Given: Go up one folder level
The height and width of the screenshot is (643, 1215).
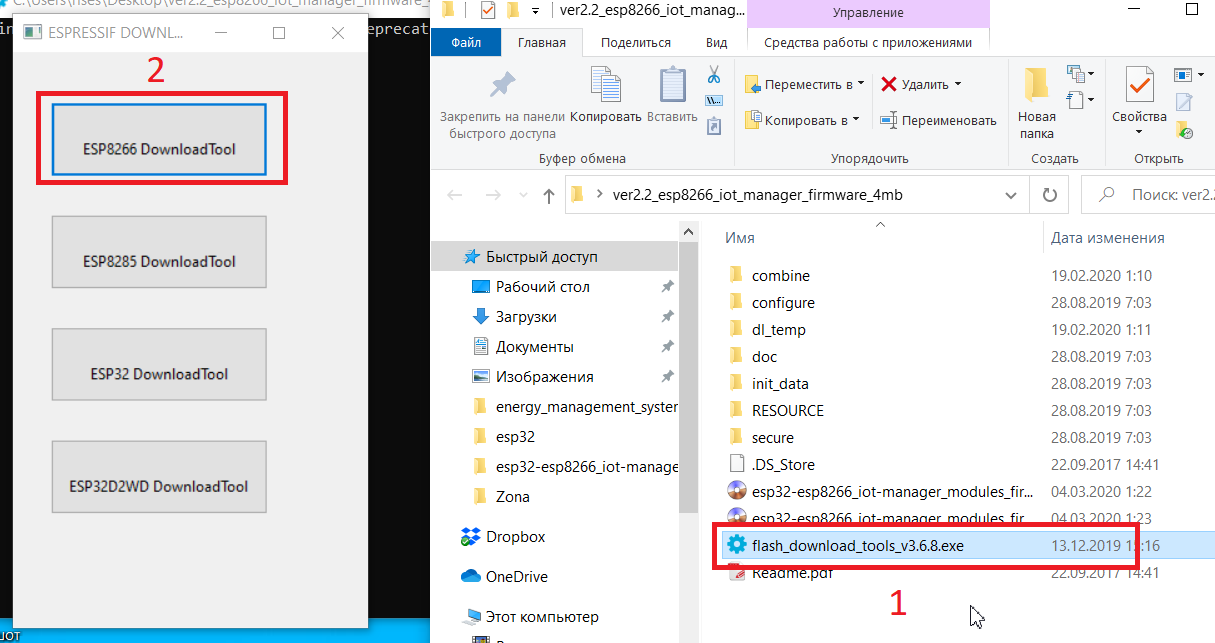Looking at the screenshot, I should point(548,196).
